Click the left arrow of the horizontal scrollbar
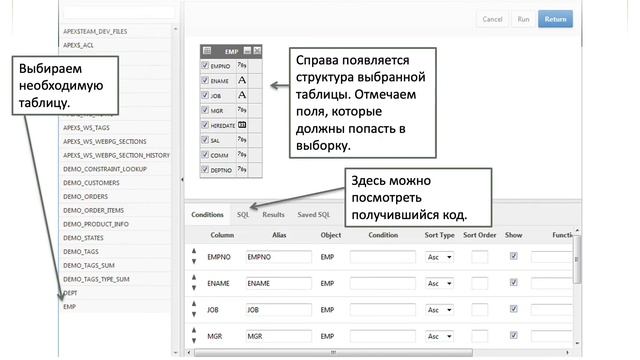Viewport: 640px width, 360px height. tap(189, 352)
